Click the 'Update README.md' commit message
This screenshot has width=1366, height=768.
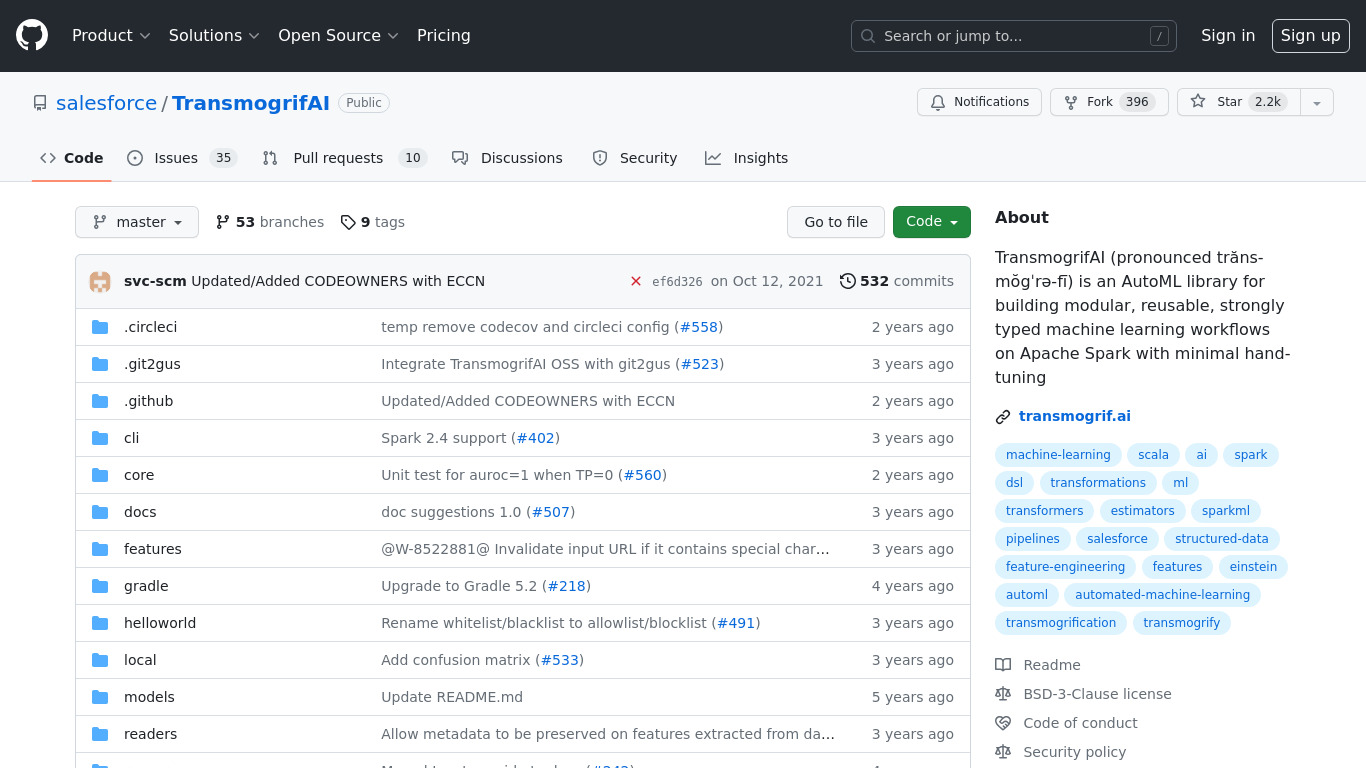coord(452,697)
